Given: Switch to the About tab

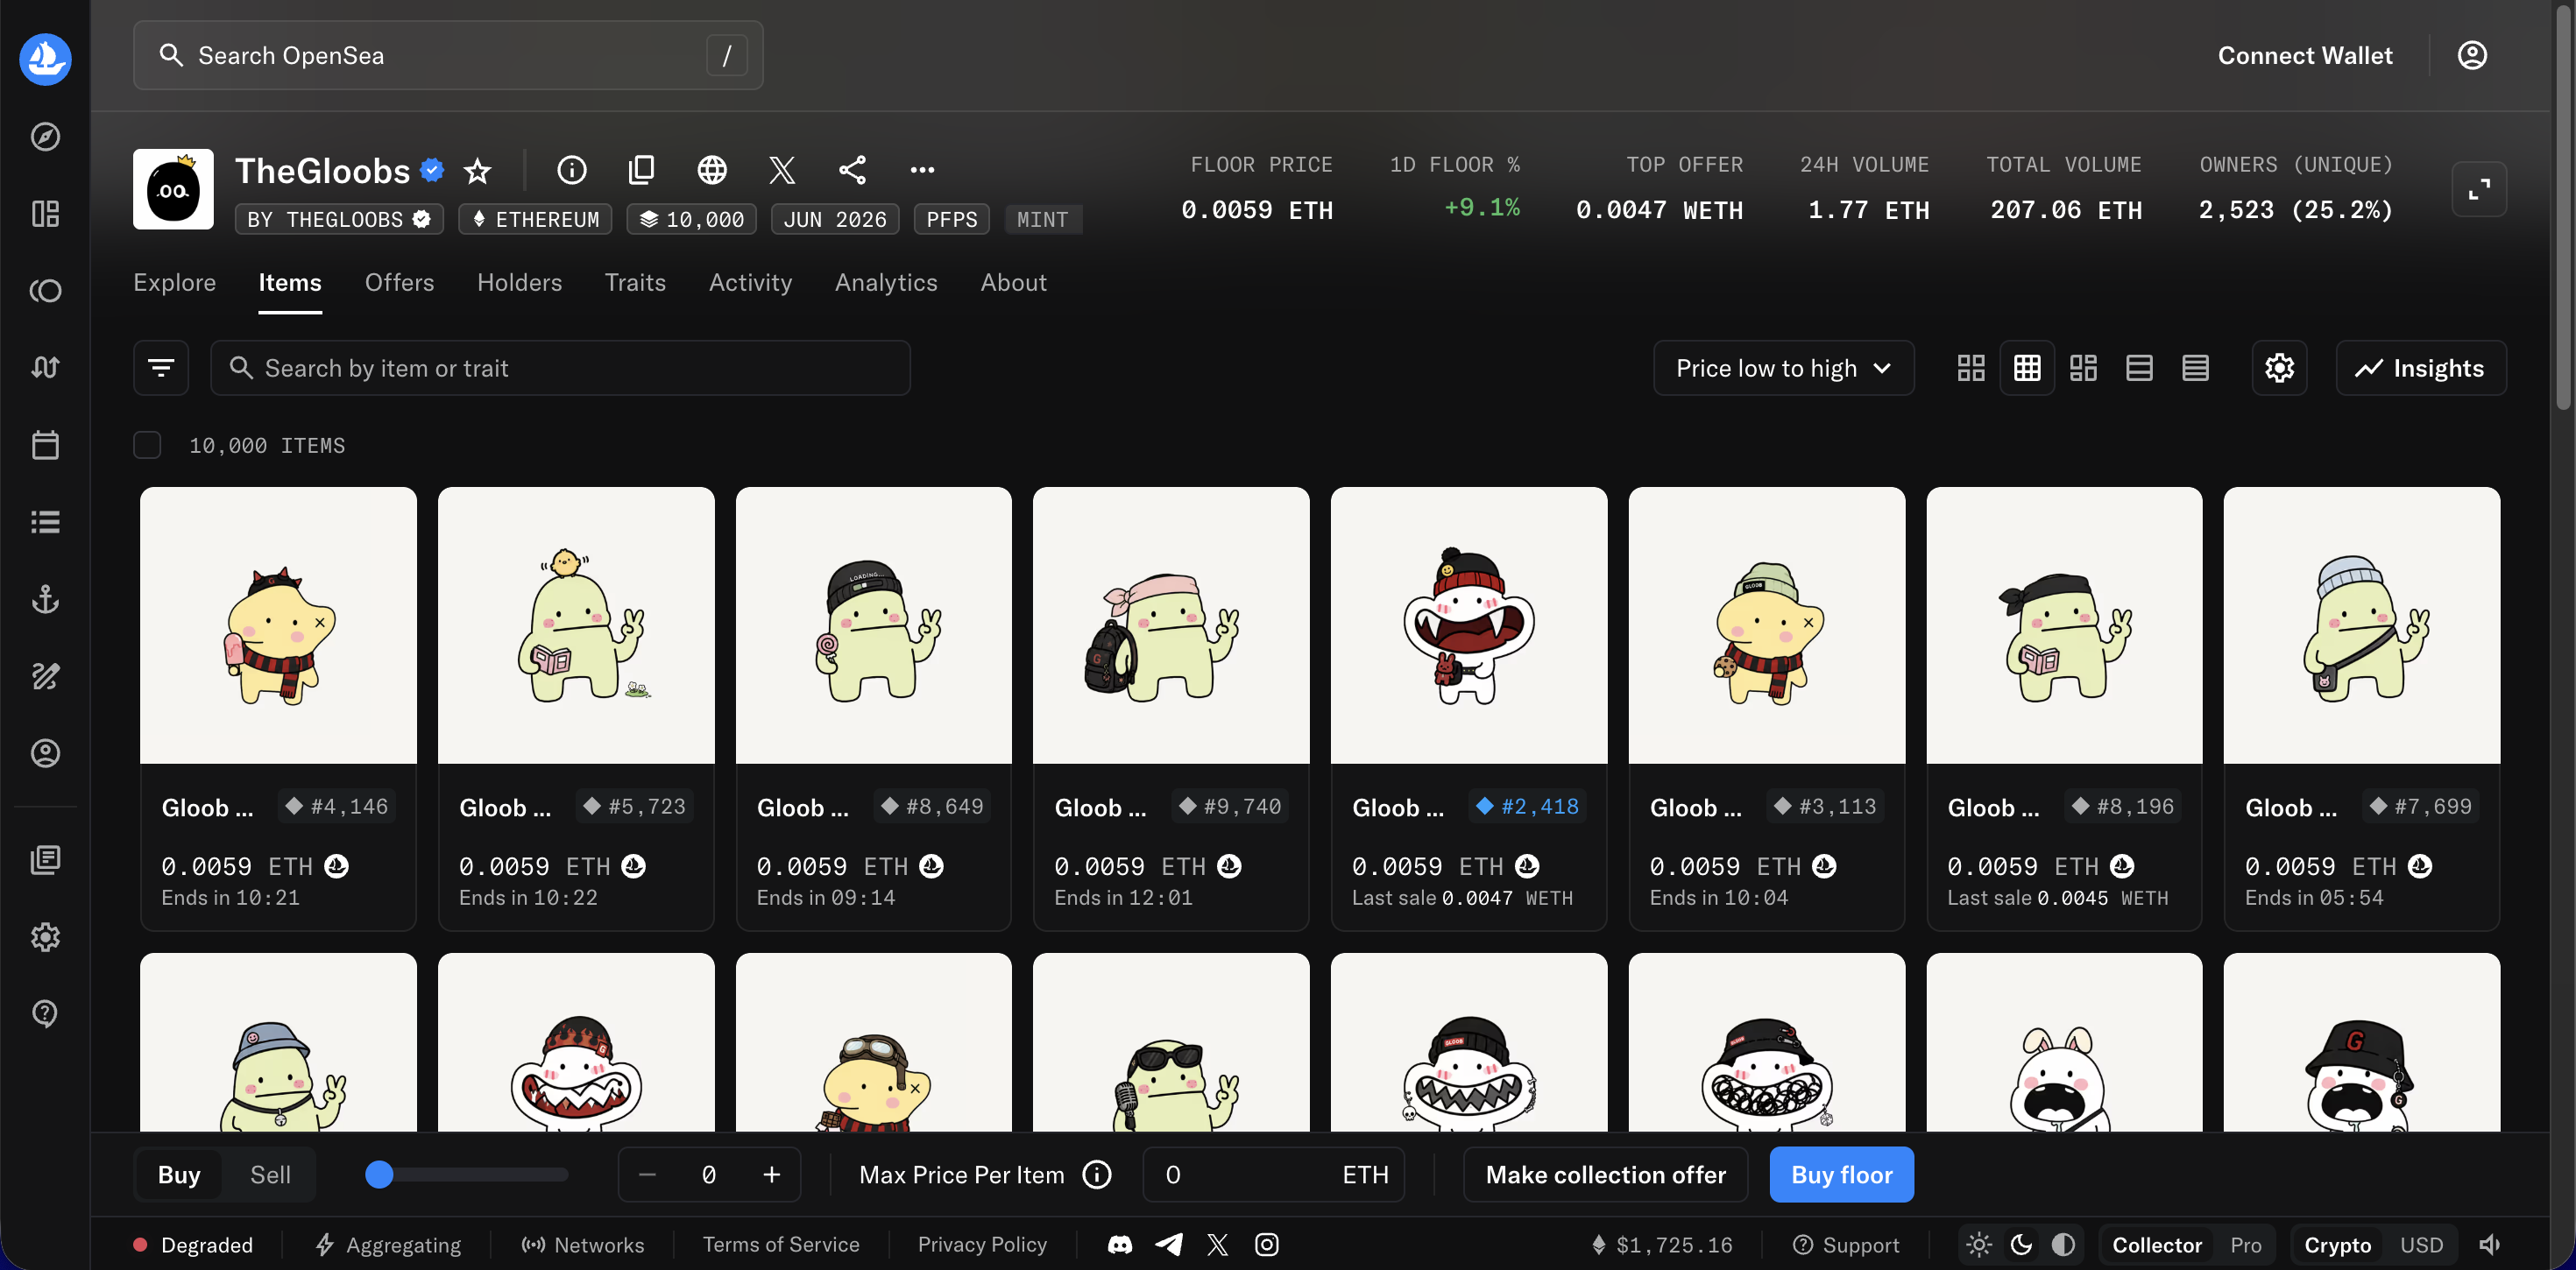Looking at the screenshot, I should [x=1013, y=283].
